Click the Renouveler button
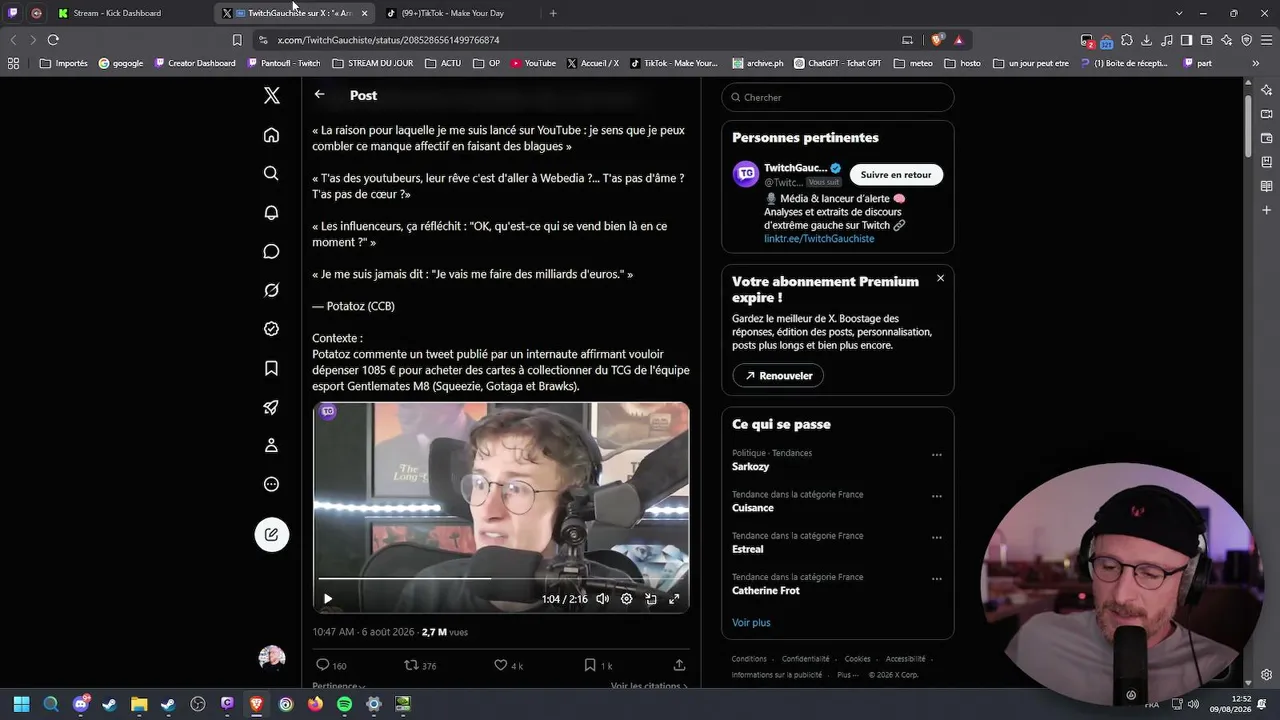The height and width of the screenshot is (720, 1280). pos(778,376)
